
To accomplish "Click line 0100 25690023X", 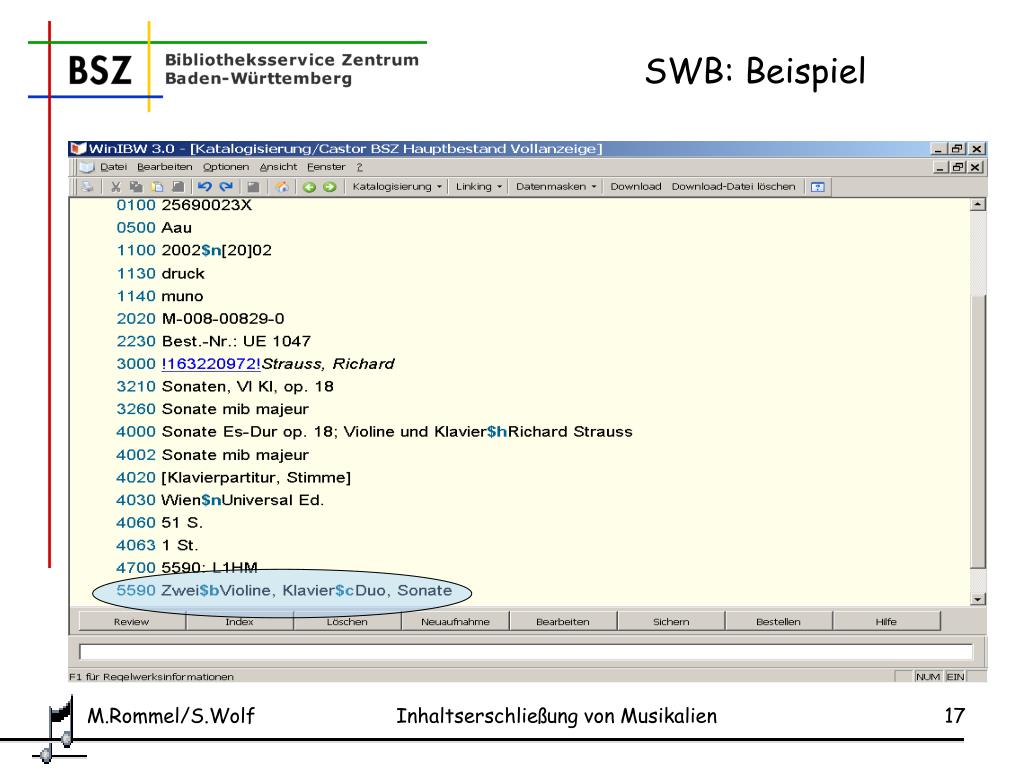I will point(184,205).
